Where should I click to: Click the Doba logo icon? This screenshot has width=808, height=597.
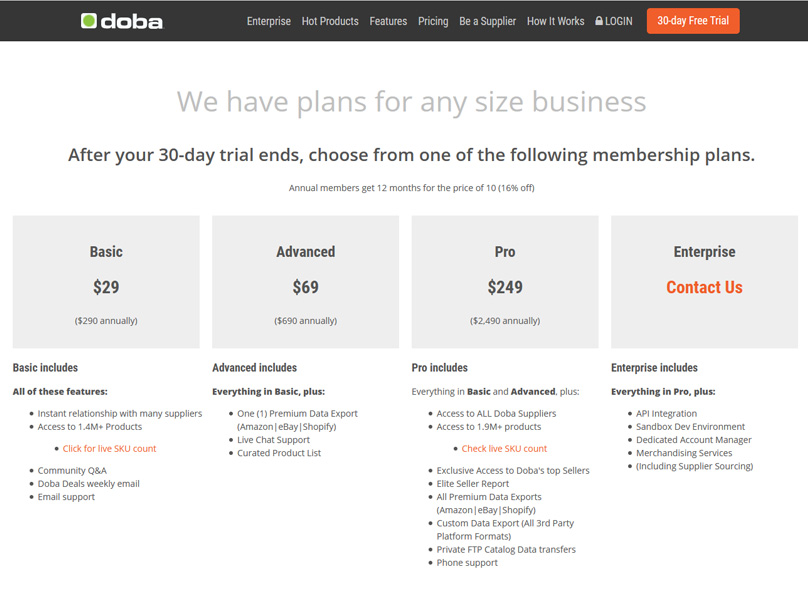(89, 21)
